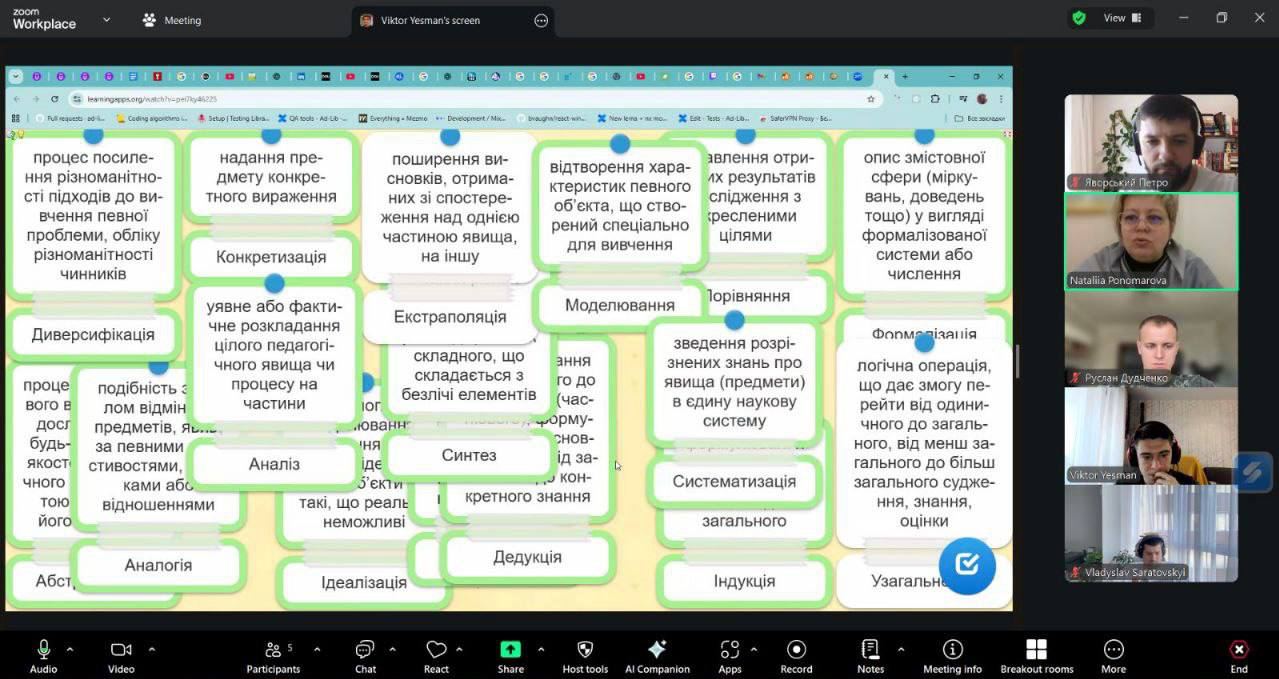Expand audio options arrow next to Audio
The image size is (1279, 679).
coord(70,649)
